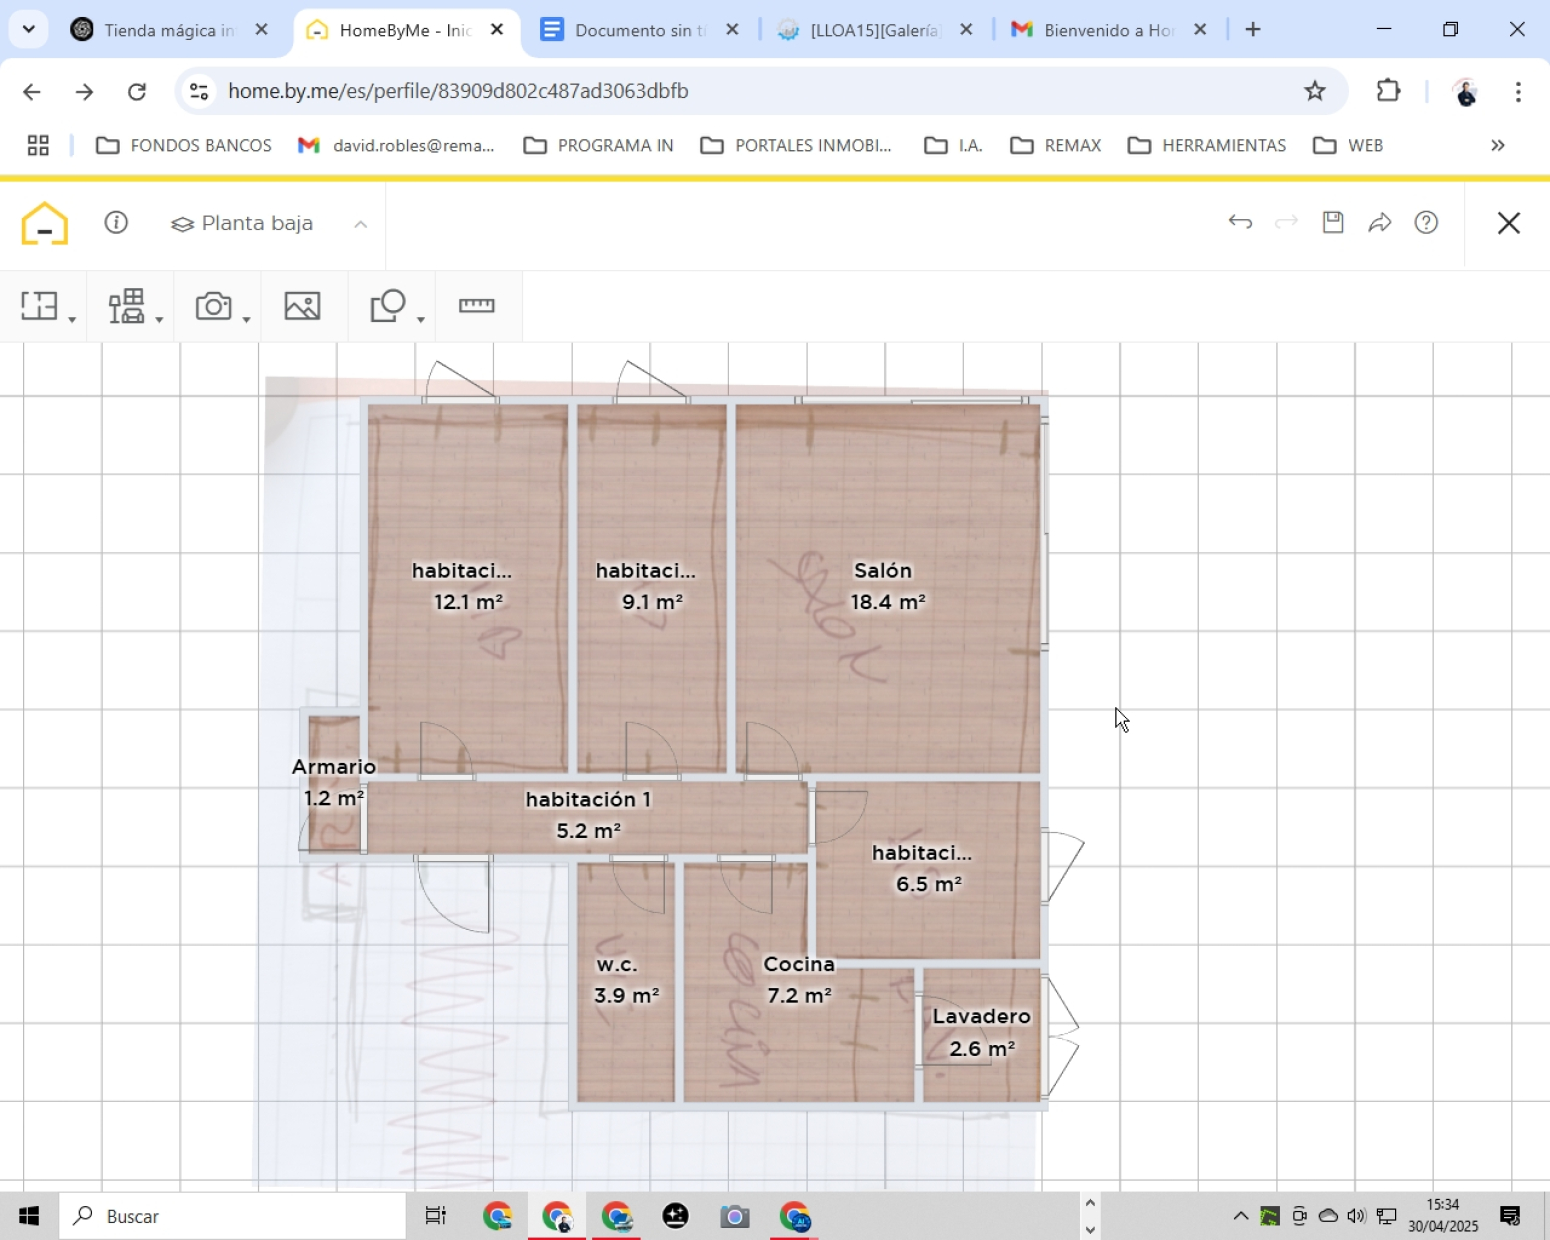Close the HomeByMe browser tab
1550x1240 pixels.
497,30
